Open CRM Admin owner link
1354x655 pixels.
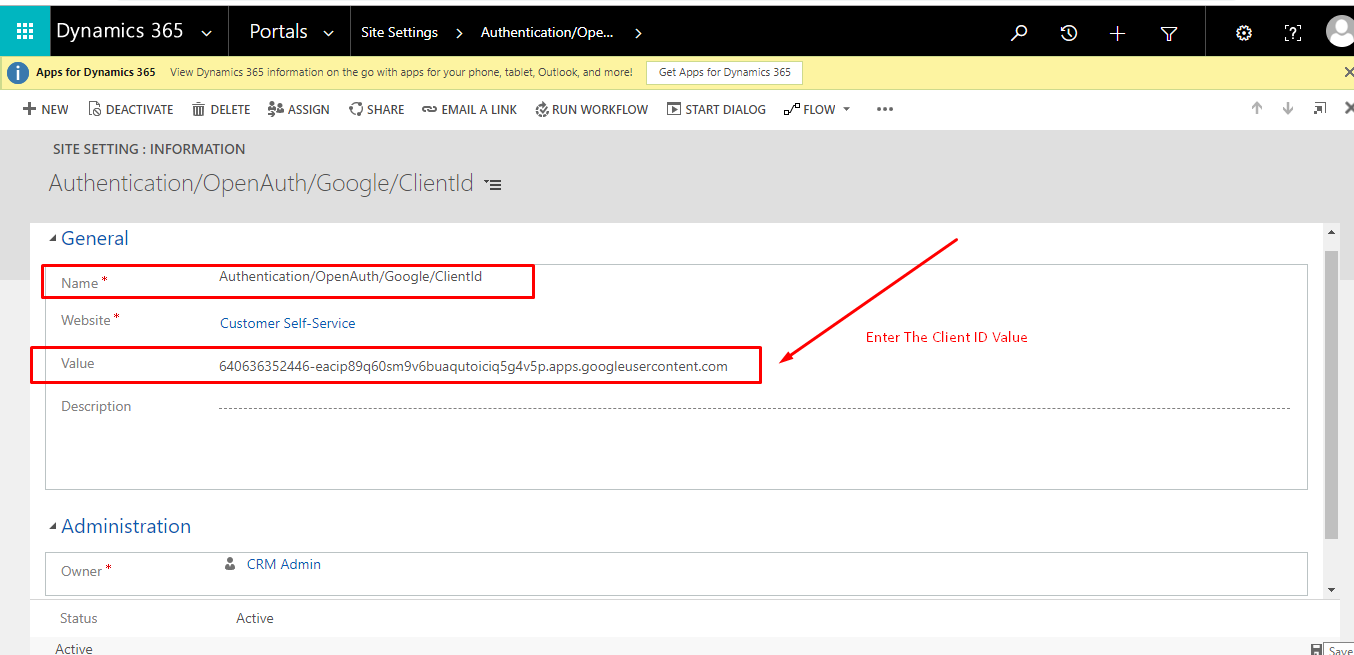click(284, 564)
